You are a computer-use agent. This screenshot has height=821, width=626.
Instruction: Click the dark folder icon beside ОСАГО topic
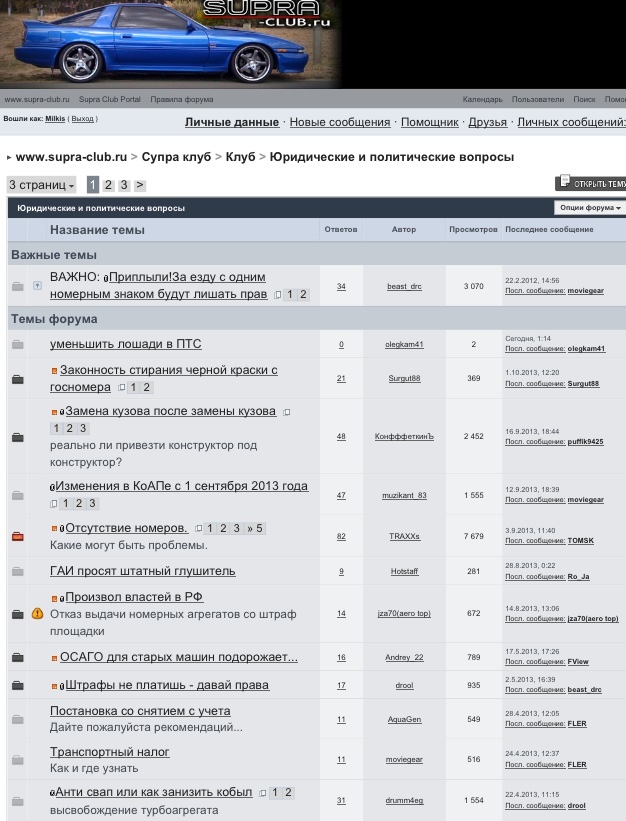(17, 658)
